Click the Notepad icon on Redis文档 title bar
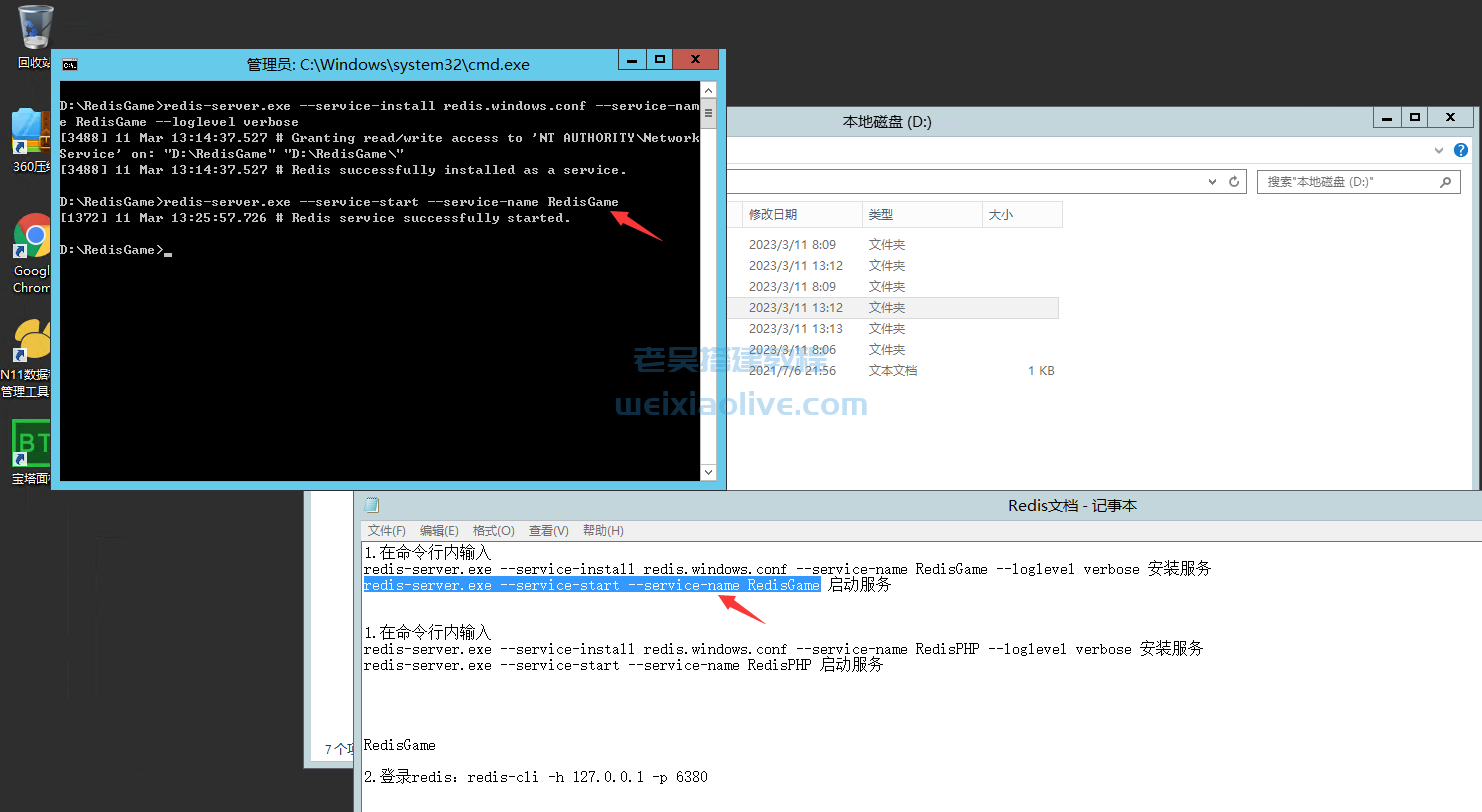The image size is (1482, 812). coord(371,505)
